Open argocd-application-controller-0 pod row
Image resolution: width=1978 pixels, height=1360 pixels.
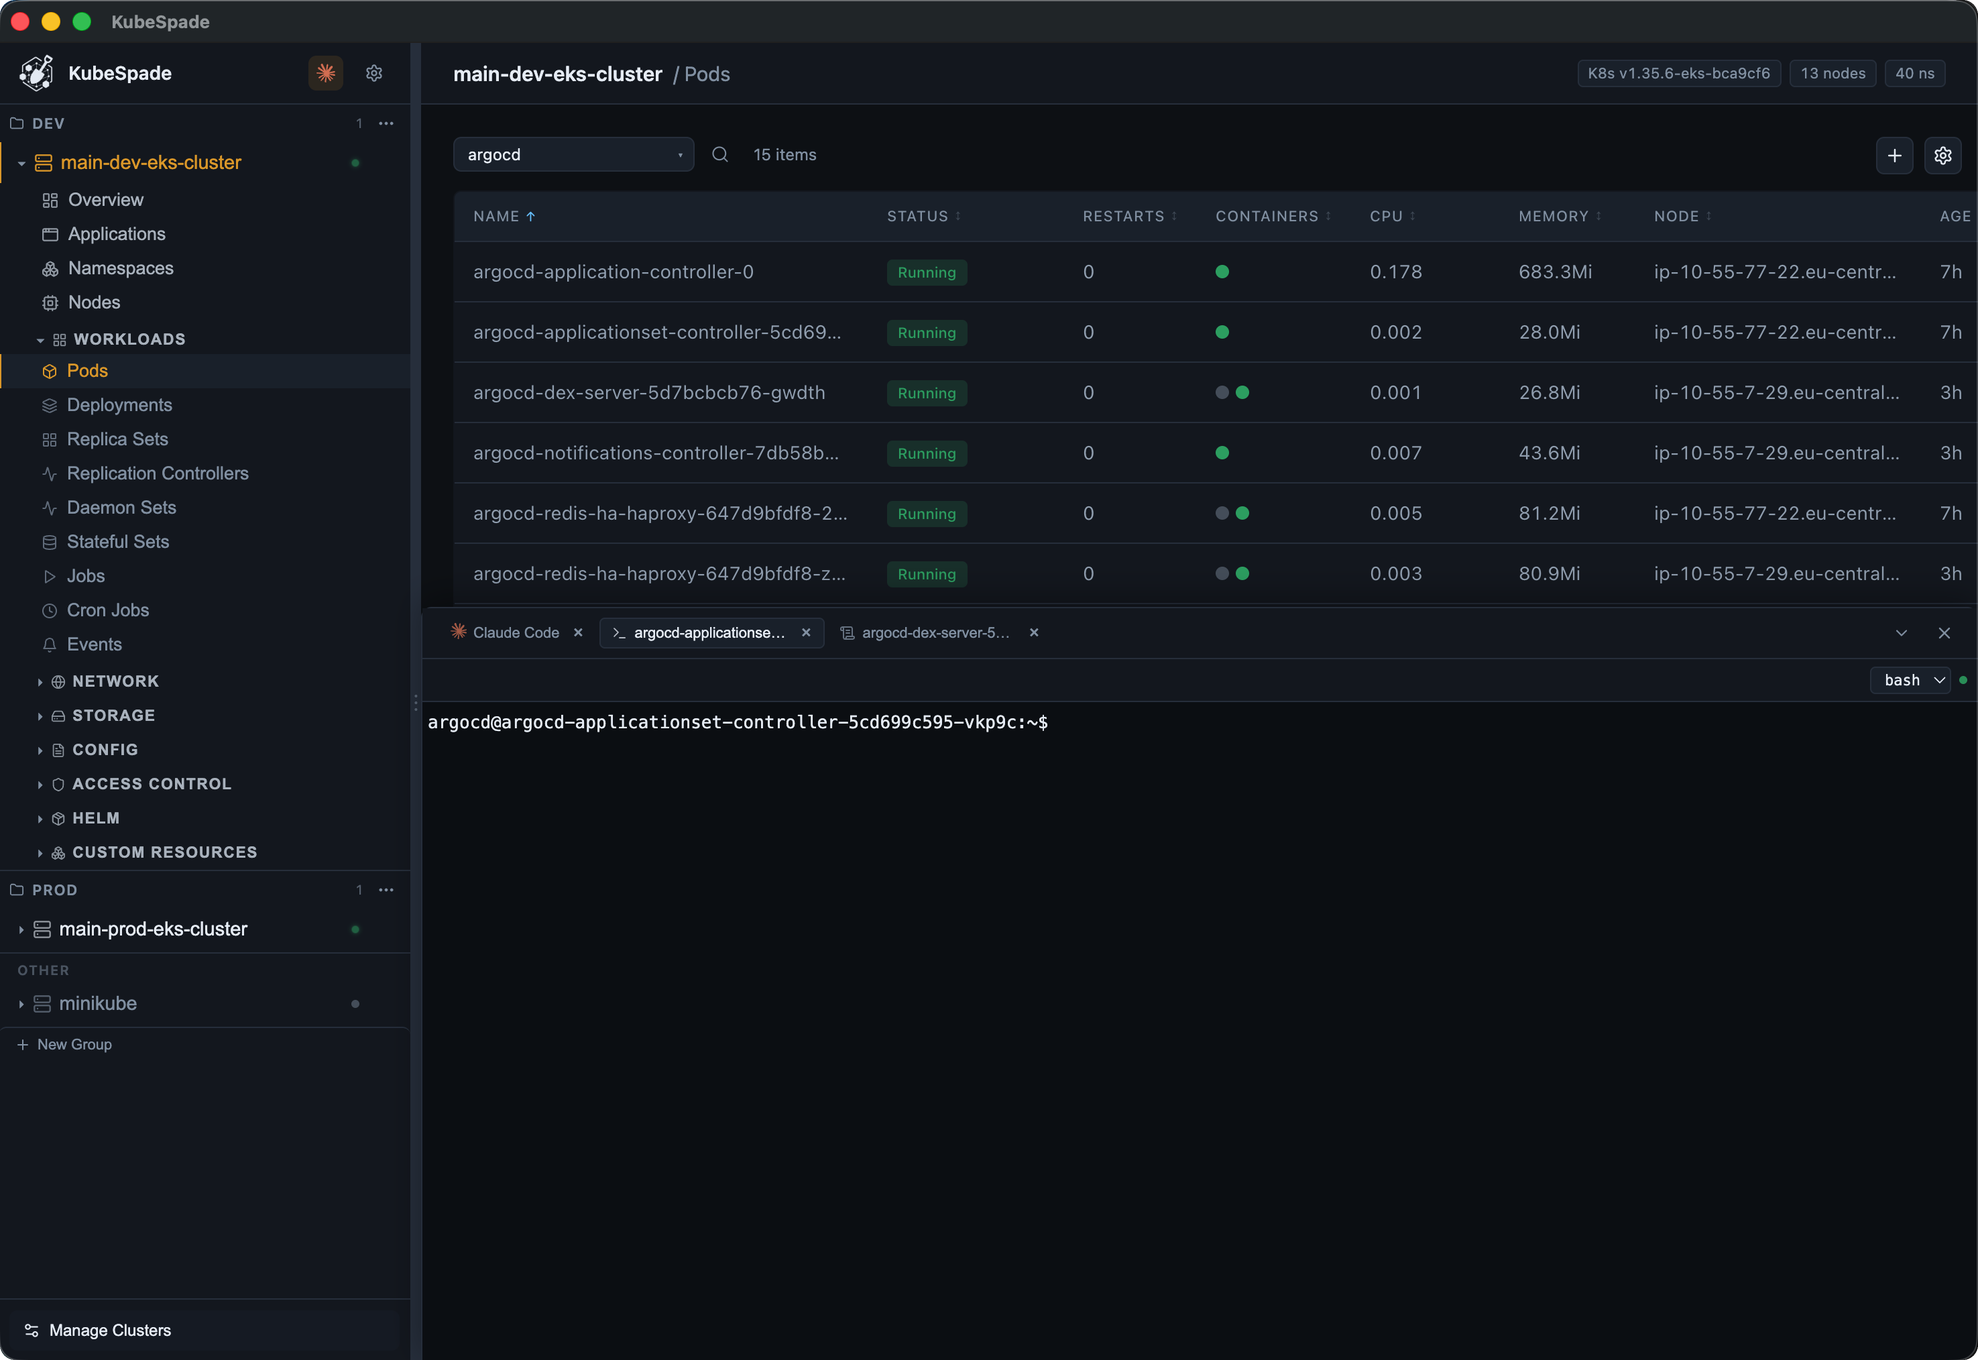[x=1215, y=272]
